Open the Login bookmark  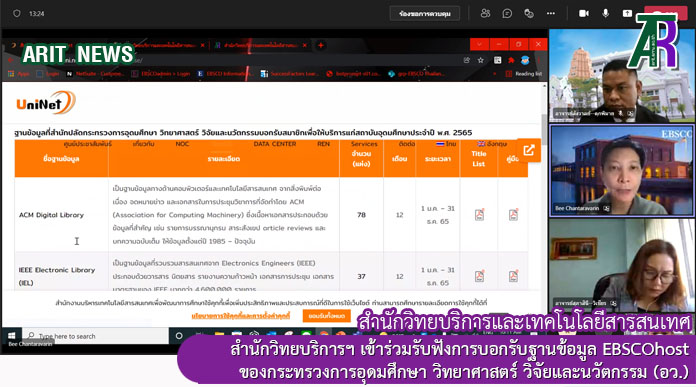[48, 74]
